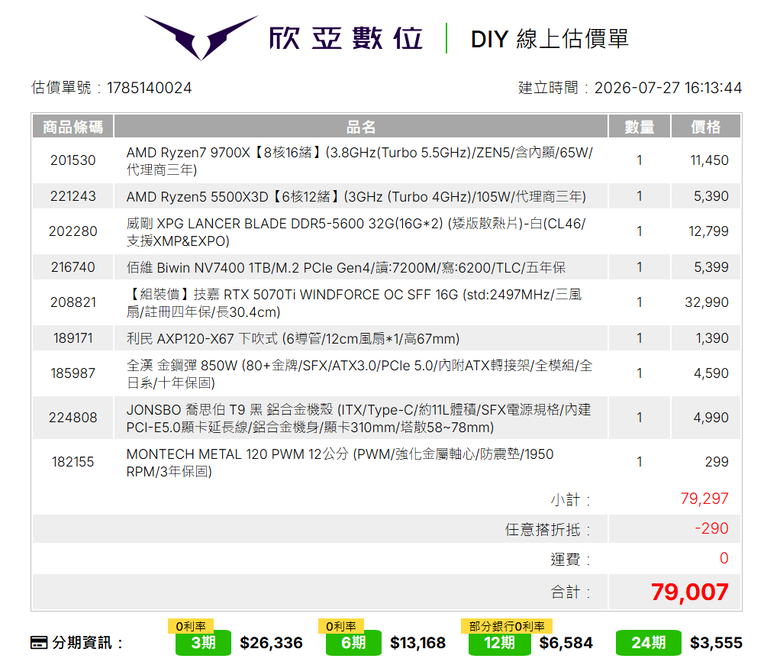Image resolution: width=780 pixels, height=665 pixels.
Task: Click product code 201530
Action: [x=73, y=160]
